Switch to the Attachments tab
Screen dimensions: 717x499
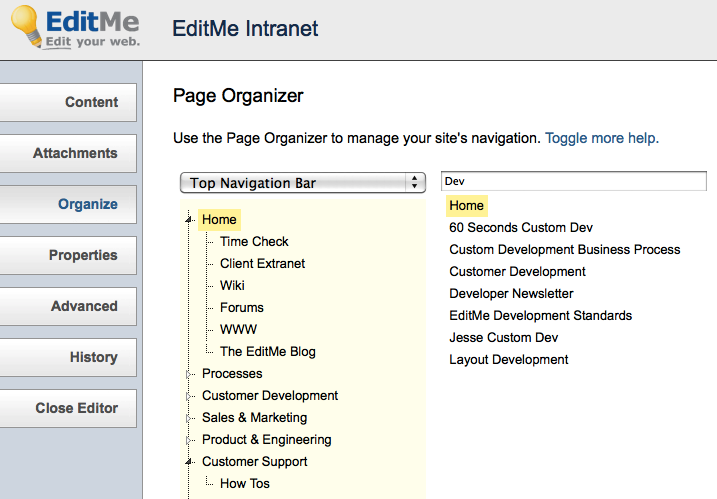(68, 153)
